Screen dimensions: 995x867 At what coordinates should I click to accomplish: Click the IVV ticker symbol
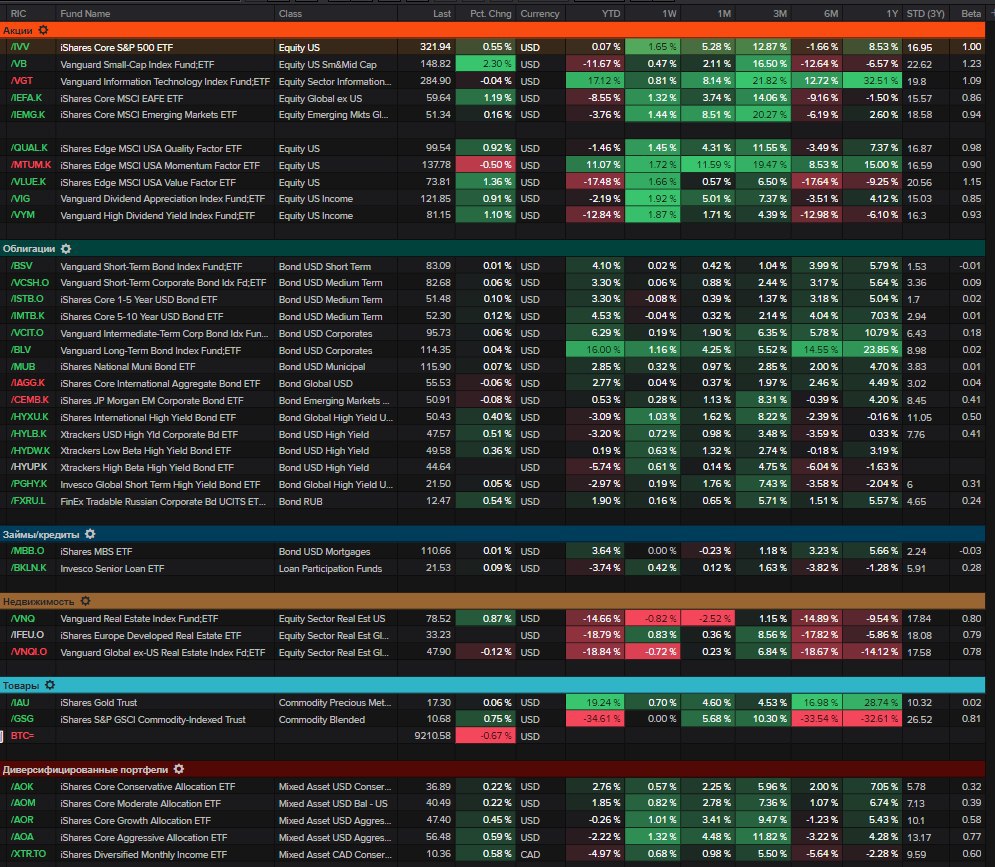pos(20,47)
